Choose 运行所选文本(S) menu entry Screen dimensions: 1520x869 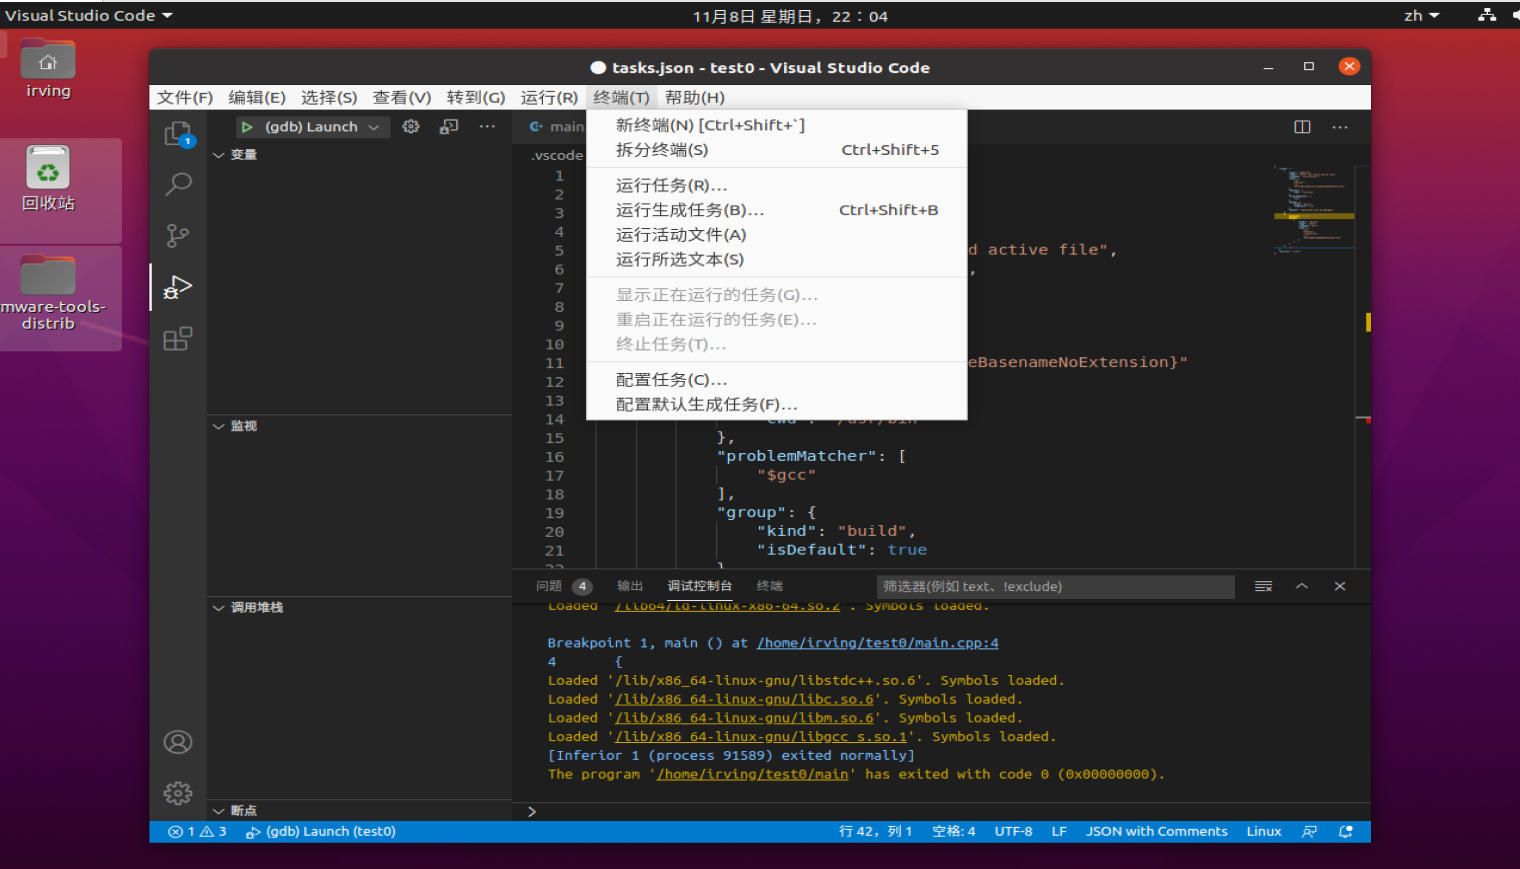pos(777,260)
